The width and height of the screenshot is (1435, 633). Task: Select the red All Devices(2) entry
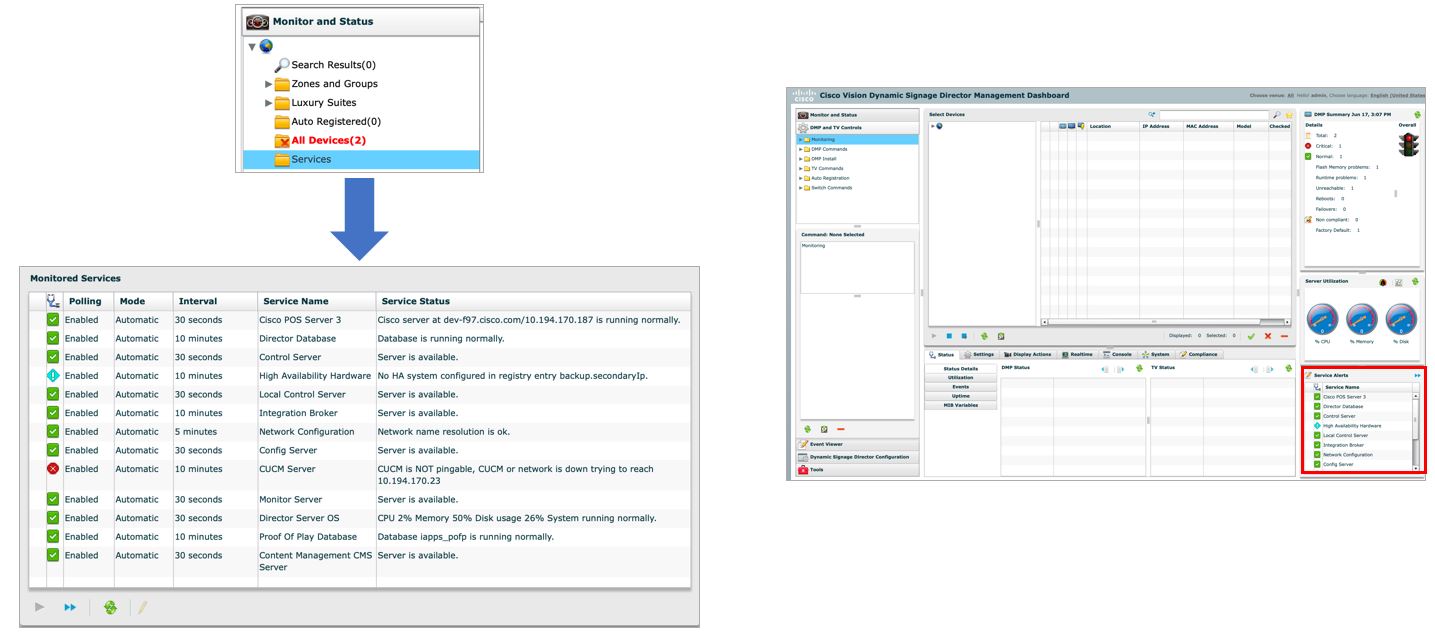point(328,140)
